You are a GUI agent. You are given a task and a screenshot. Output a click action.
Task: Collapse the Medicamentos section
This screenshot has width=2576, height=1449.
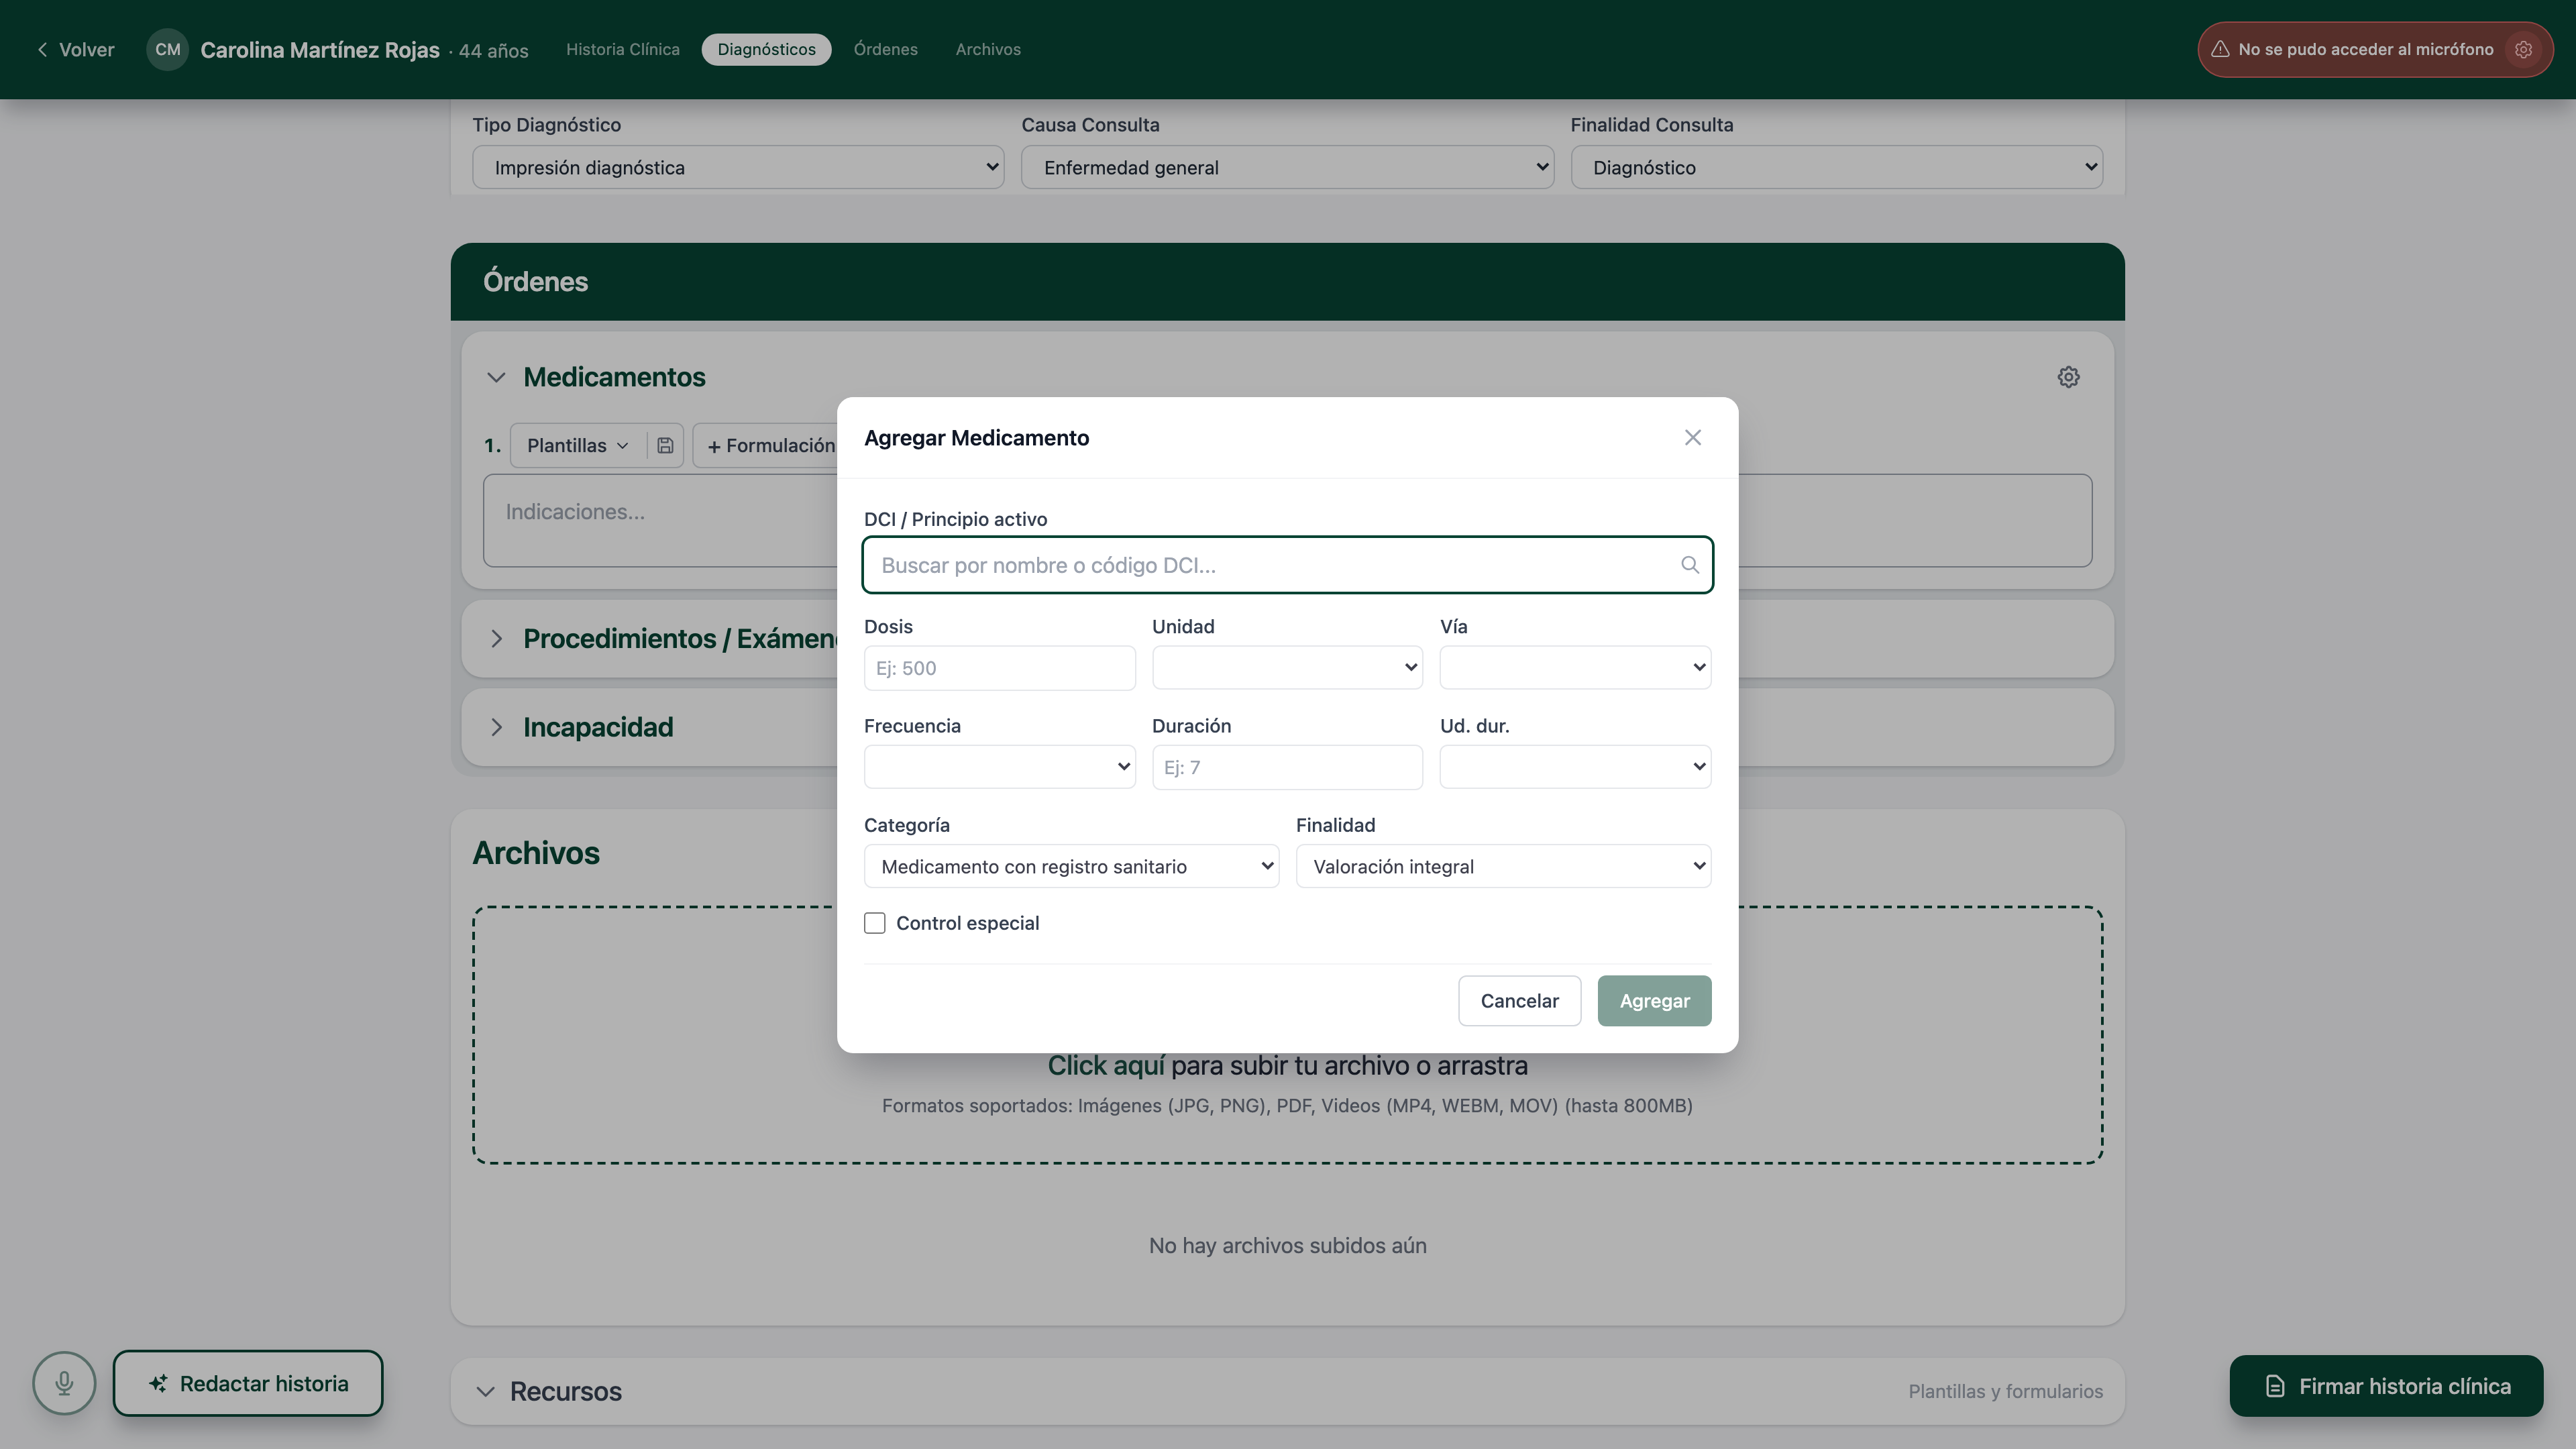[496, 377]
